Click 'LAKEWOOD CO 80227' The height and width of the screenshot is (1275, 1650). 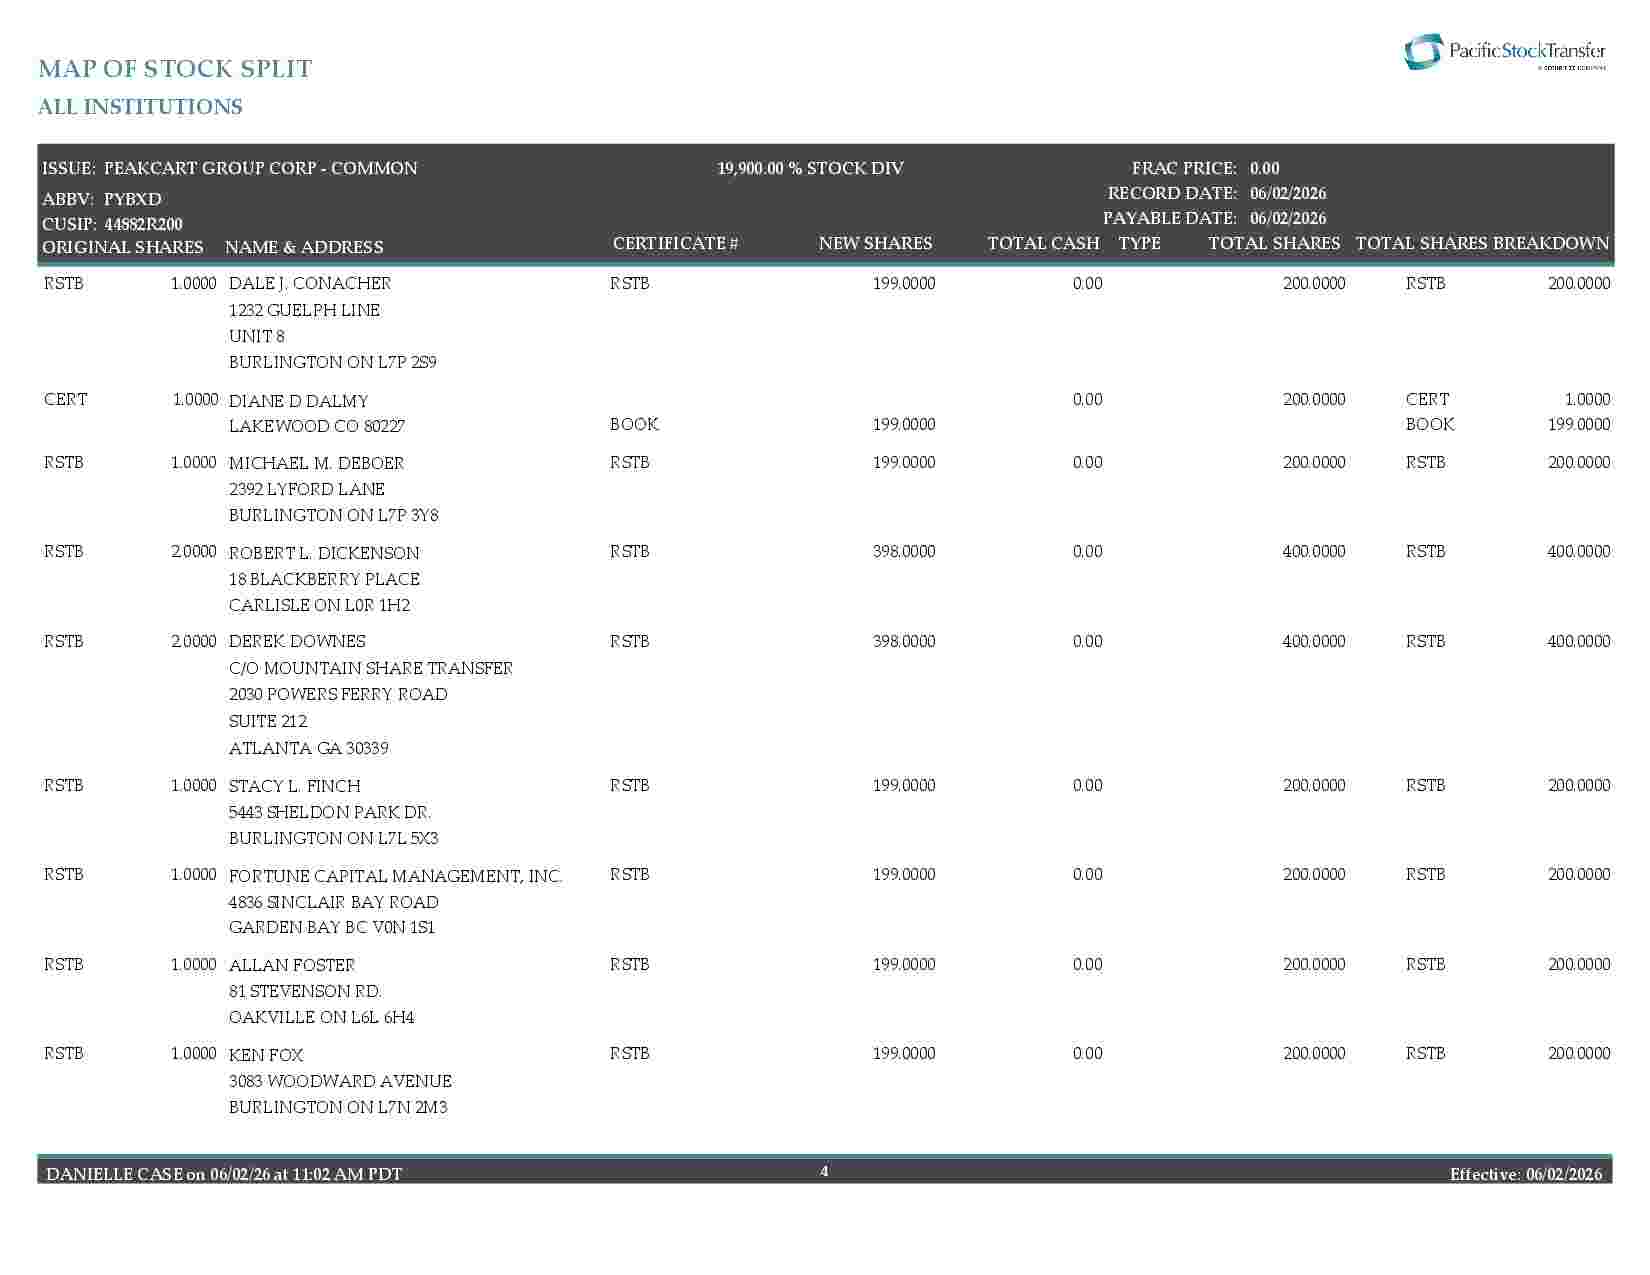pos(317,426)
